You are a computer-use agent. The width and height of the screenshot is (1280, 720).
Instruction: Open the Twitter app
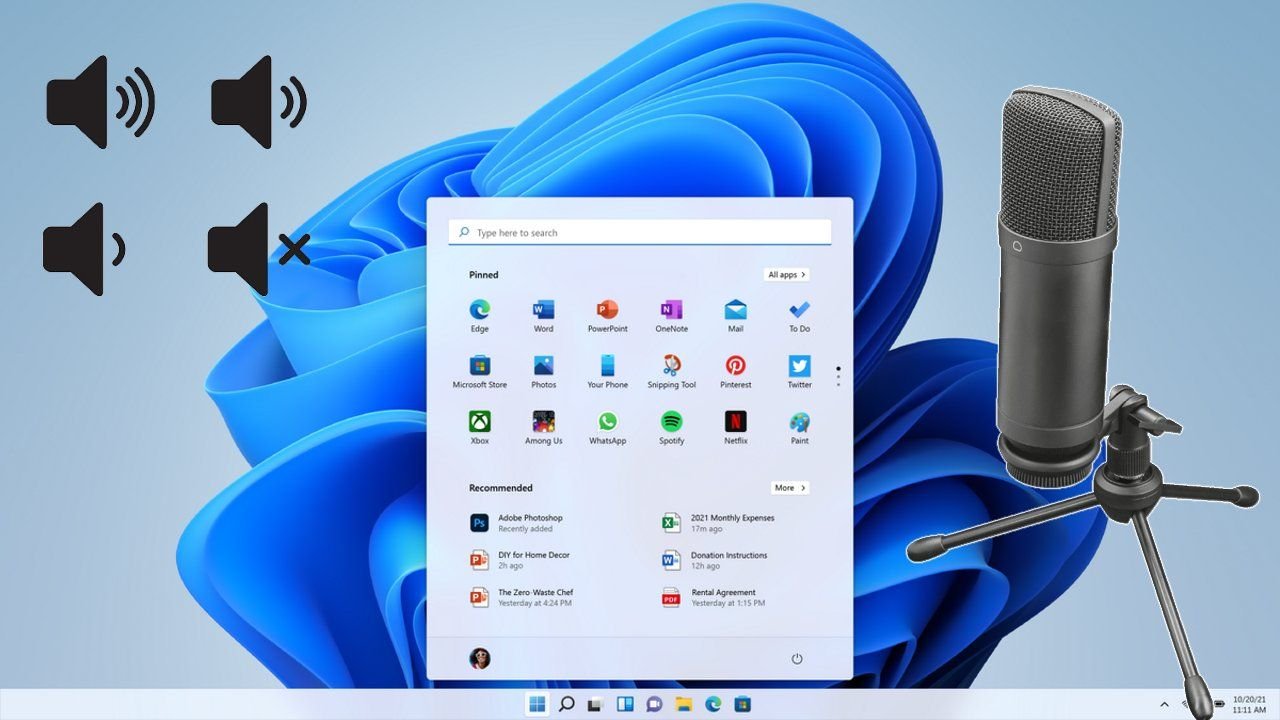click(x=799, y=372)
